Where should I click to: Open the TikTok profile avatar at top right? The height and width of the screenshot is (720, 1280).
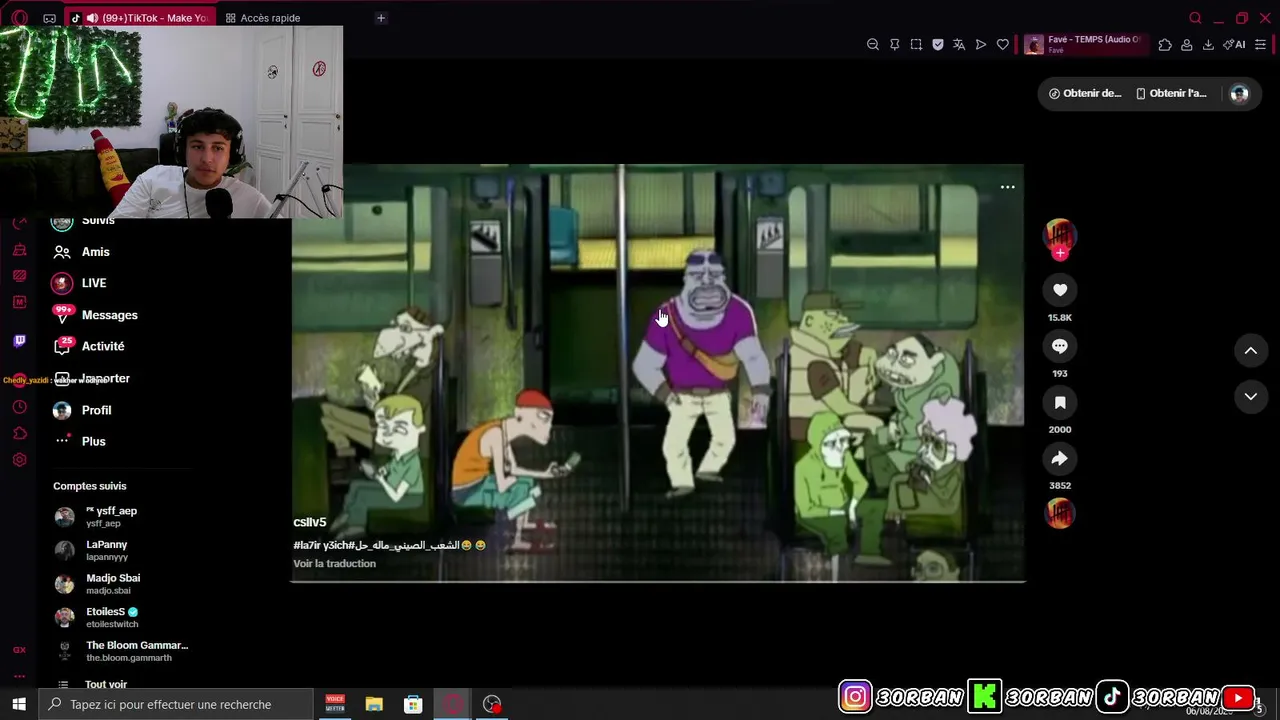(x=1239, y=94)
